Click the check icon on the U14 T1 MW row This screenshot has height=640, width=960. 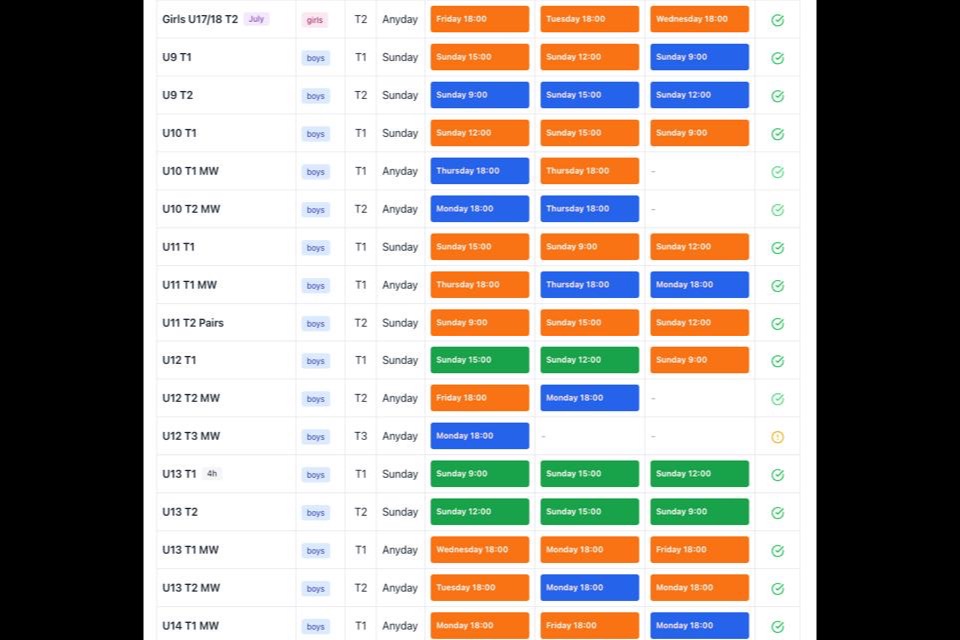point(777,626)
